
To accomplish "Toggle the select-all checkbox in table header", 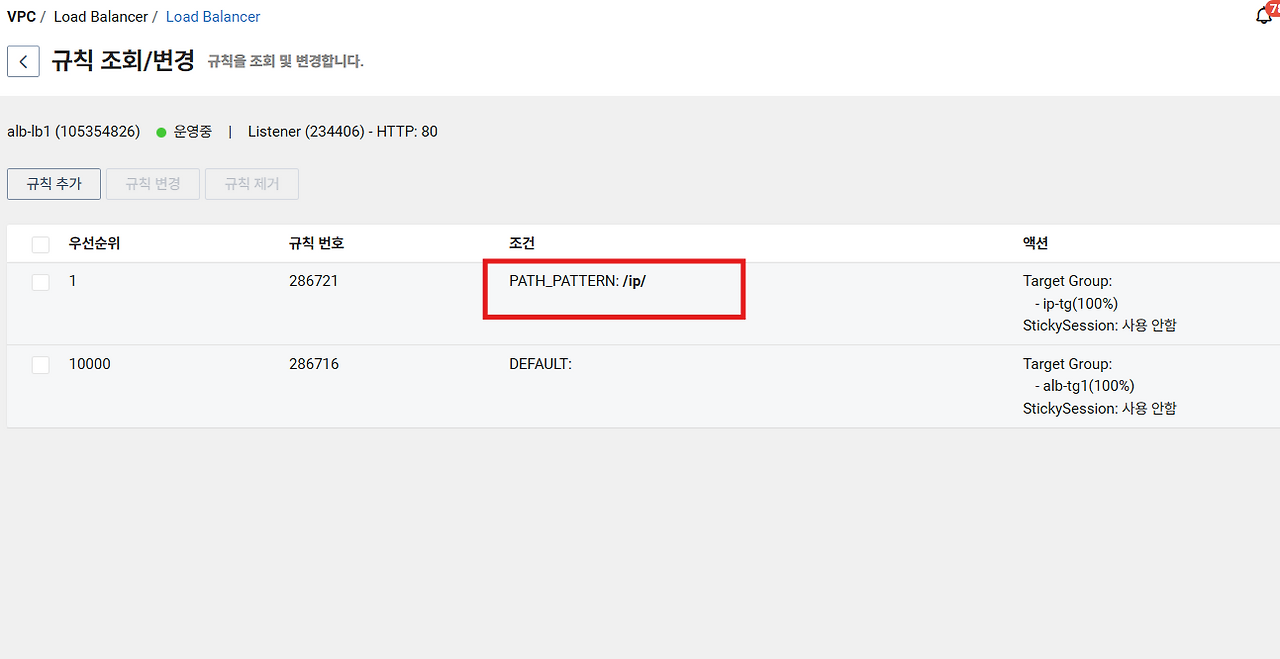I will coord(40,244).
